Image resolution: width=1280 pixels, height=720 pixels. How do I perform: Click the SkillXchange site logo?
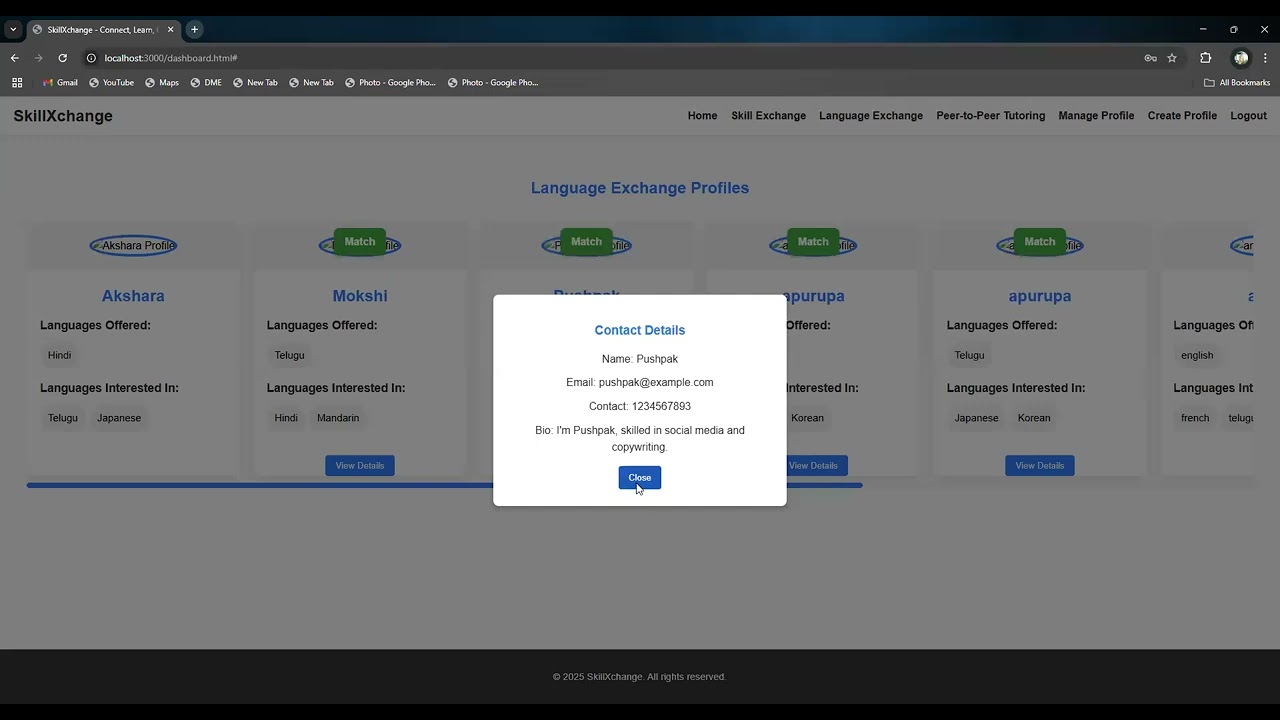[63, 116]
